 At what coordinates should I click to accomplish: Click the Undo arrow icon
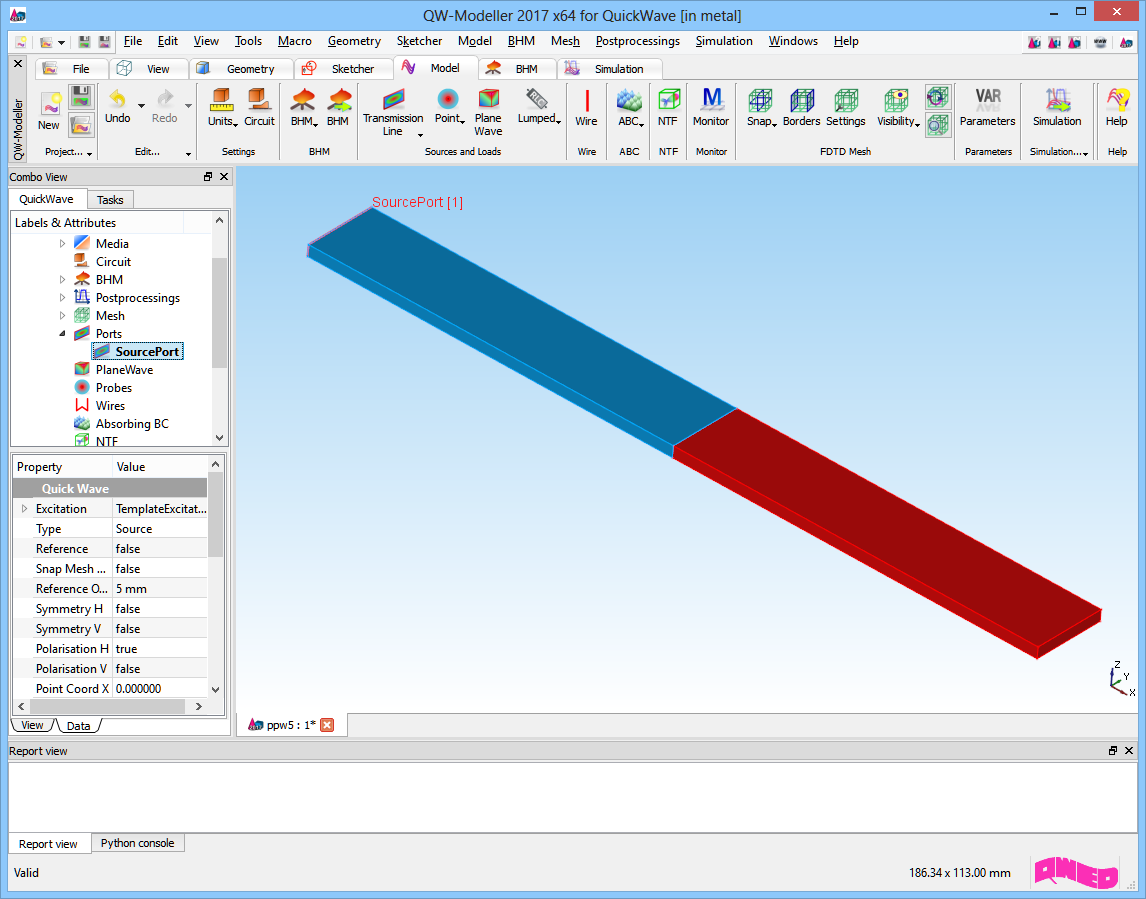(117, 99)
